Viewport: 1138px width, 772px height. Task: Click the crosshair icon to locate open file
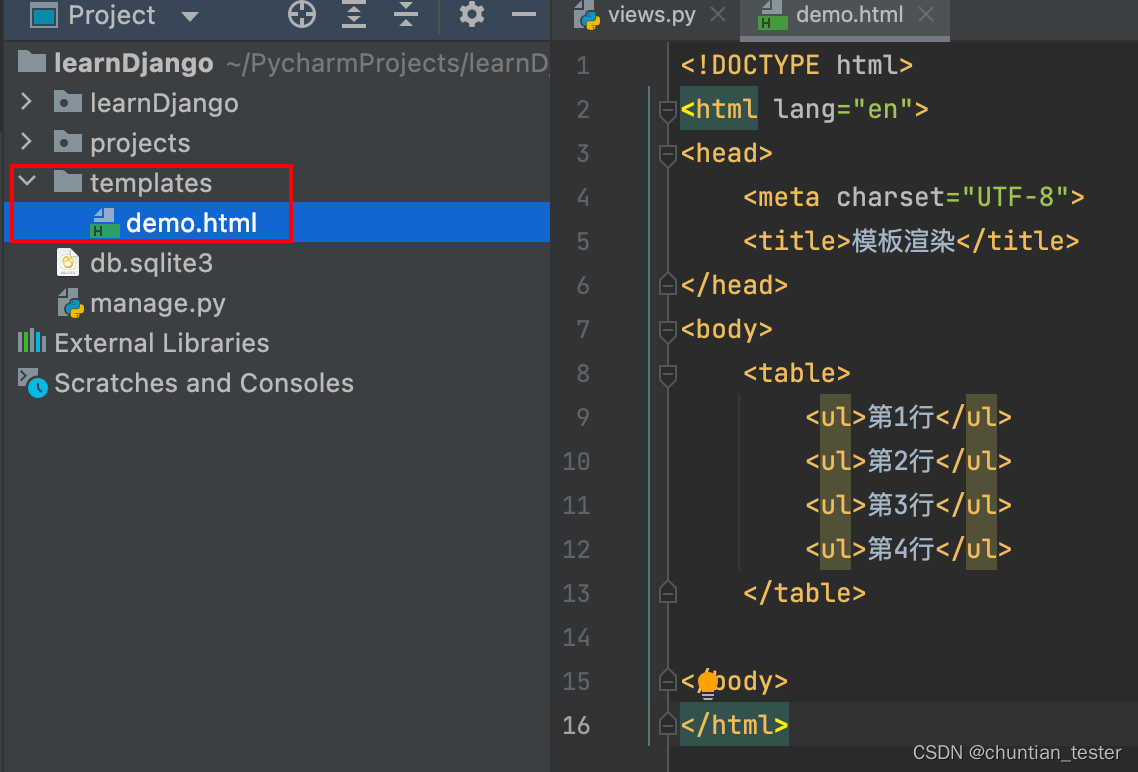click(301, 15)
